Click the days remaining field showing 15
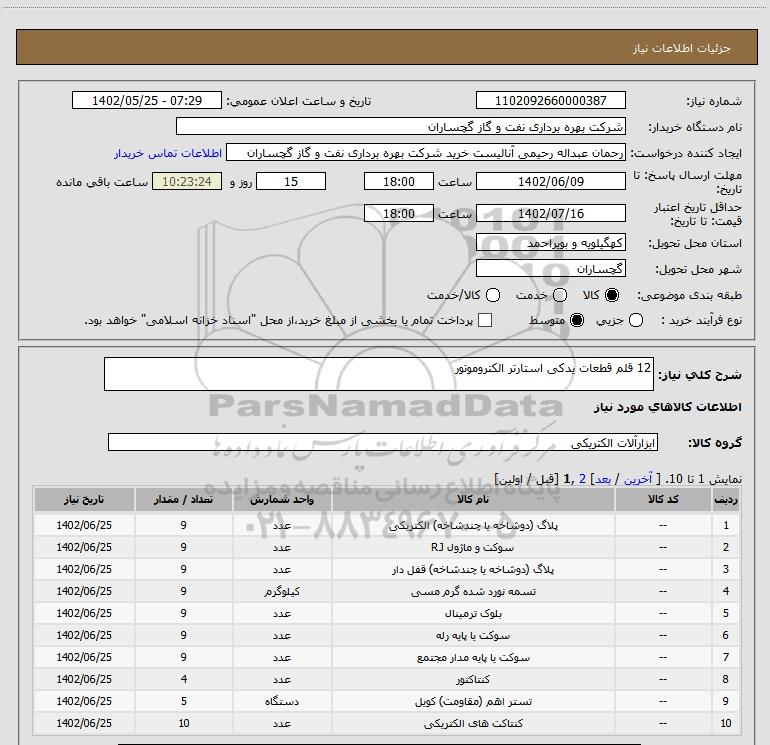Viewport: 770px width, 745px height. [x=291, y=181]
